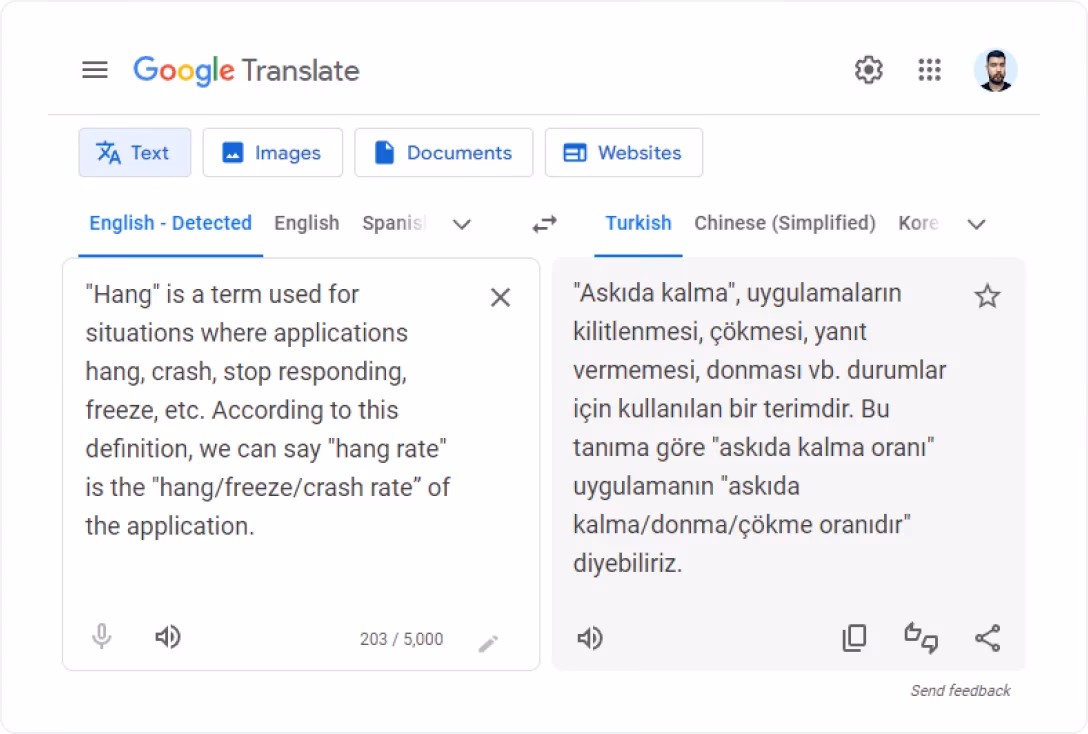The width and height of the screenshot is (1088, 734).
Task: Open the hamburger main menu
Action: click(x=95, y=70)
